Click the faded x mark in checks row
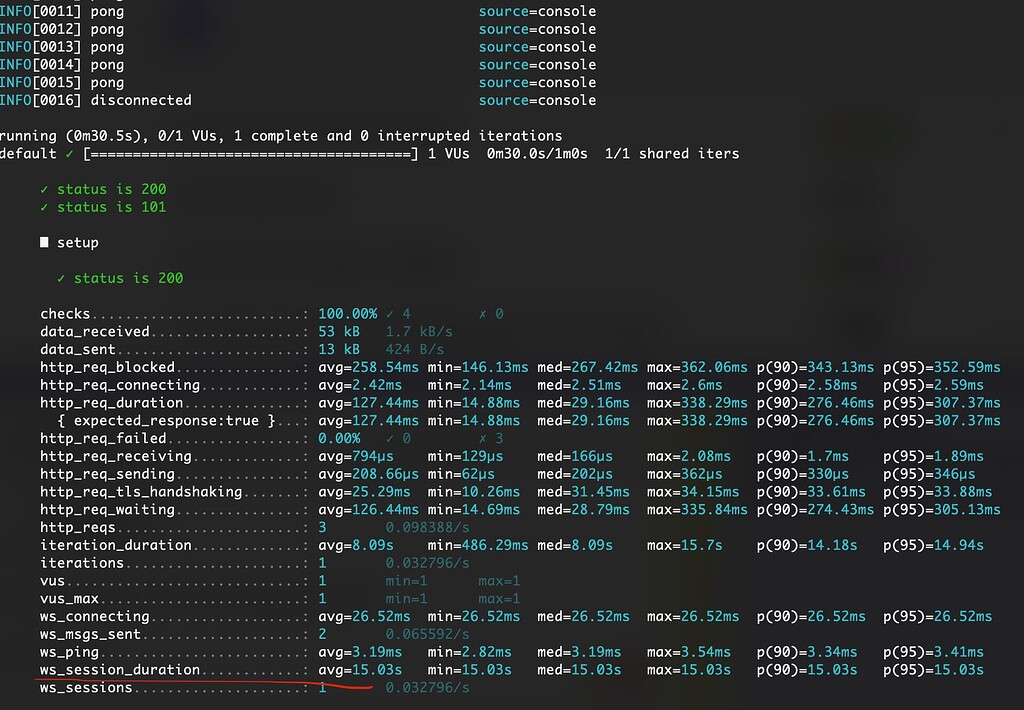The width and height of the screenshot is (1024, 710). (482, 314)
